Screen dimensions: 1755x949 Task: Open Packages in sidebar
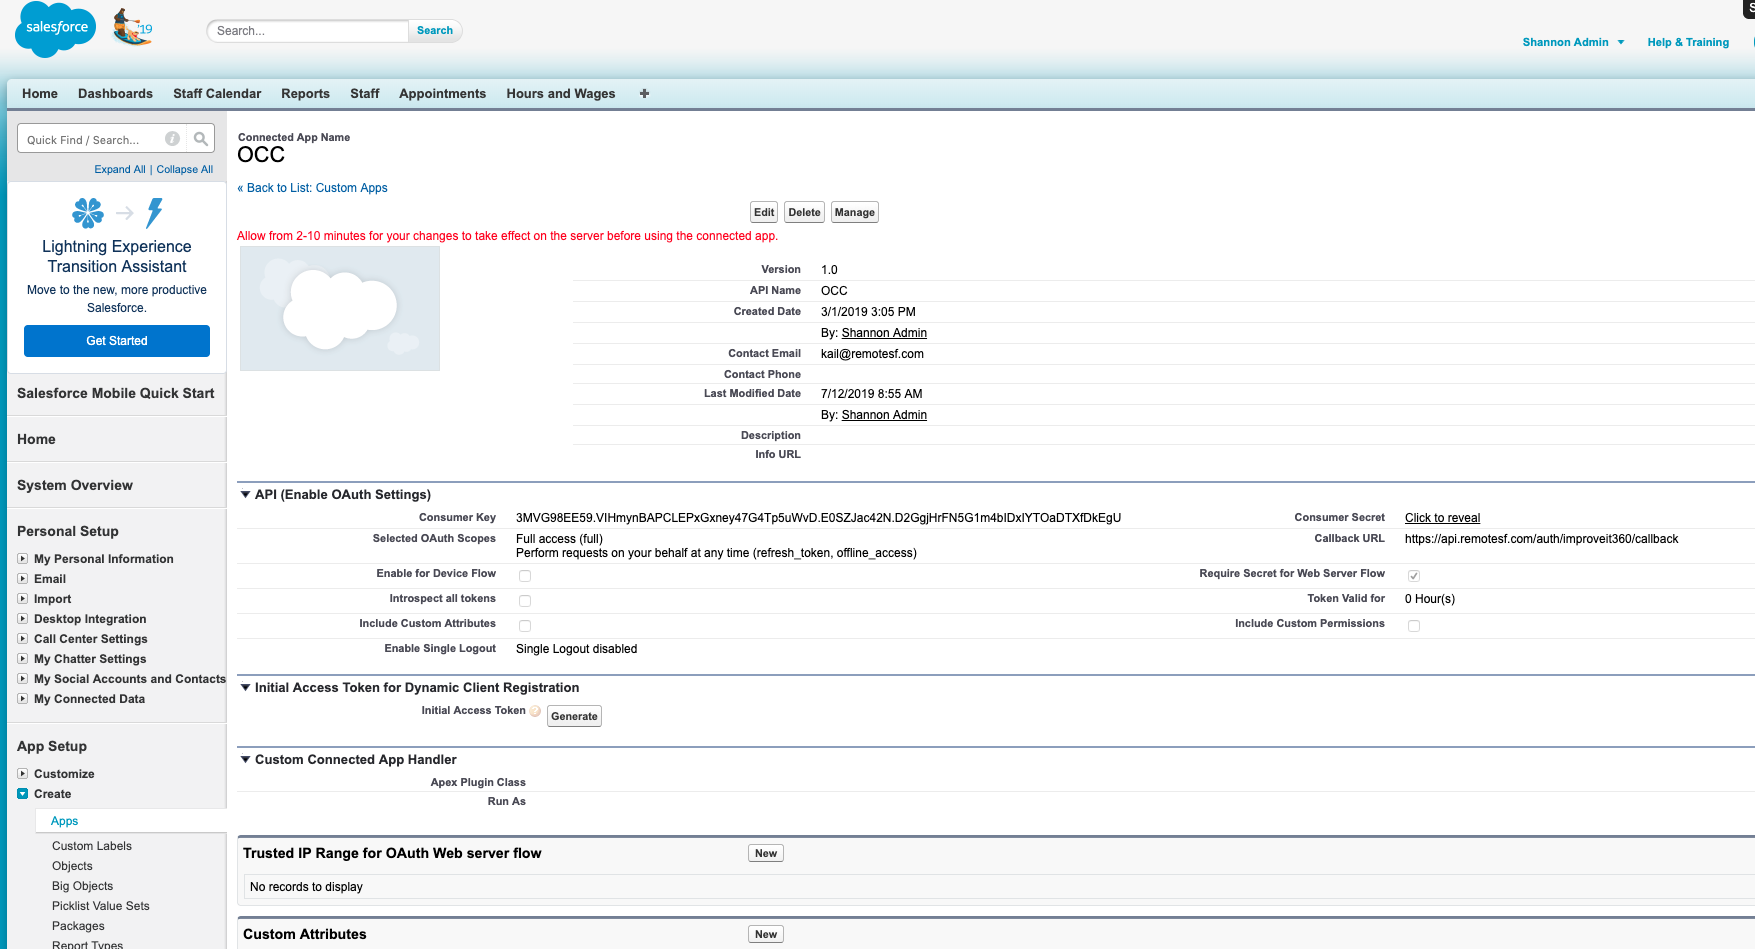click(x=78, y=926)
